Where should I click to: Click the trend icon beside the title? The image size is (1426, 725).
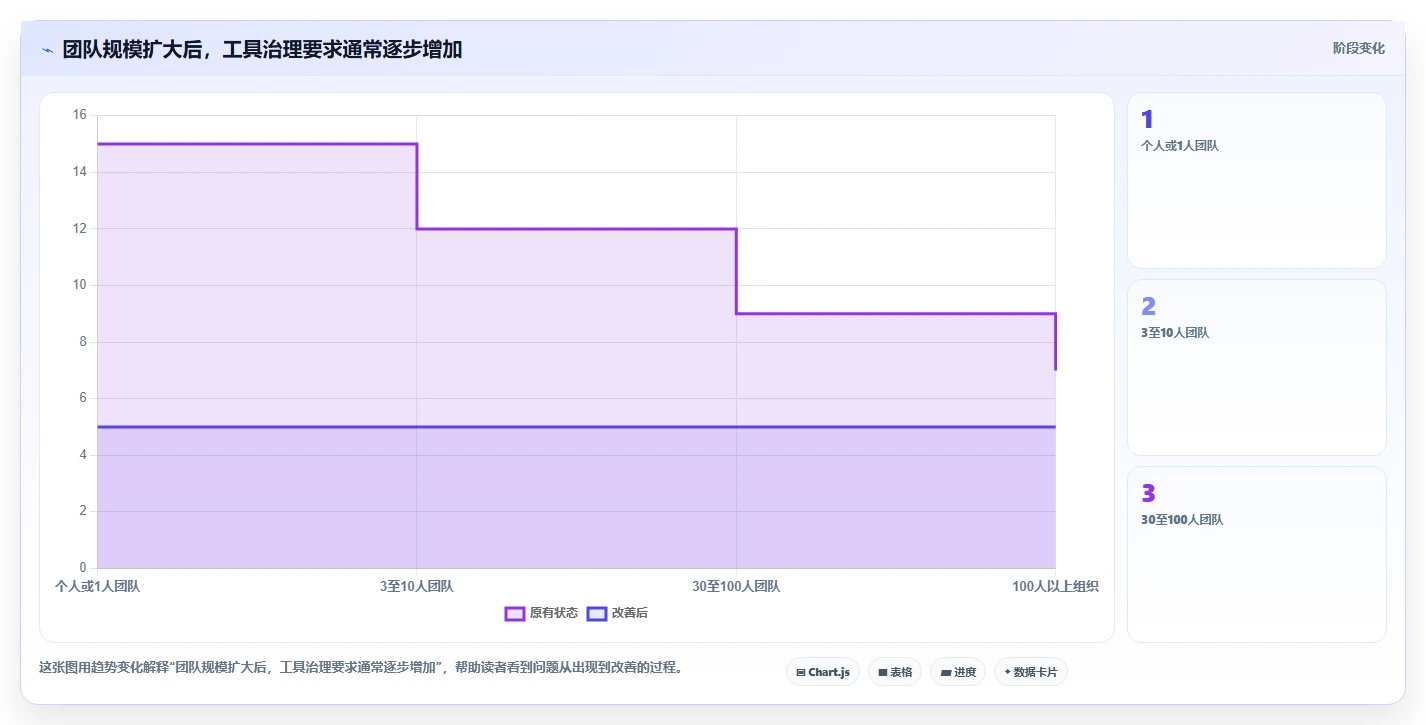pyautogui.click(x=47, y=50)
